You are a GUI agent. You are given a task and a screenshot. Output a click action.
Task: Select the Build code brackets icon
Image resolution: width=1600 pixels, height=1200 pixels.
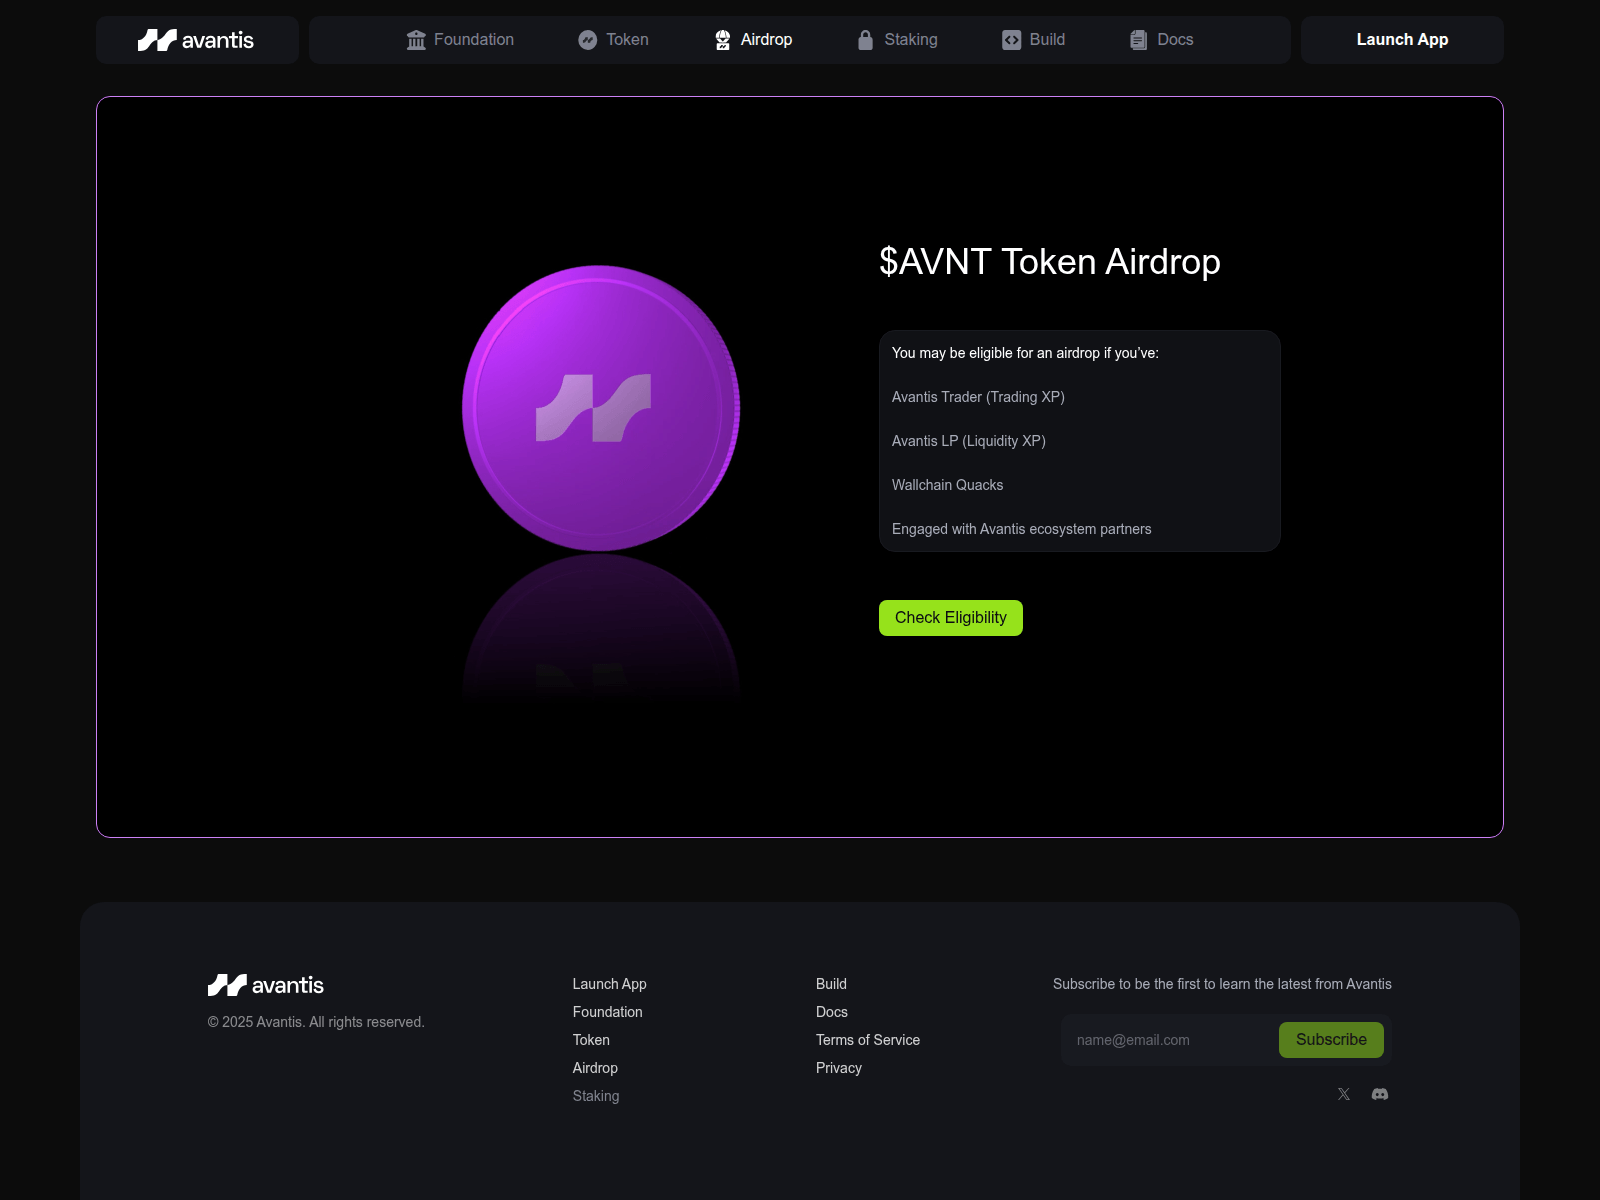1010,40
